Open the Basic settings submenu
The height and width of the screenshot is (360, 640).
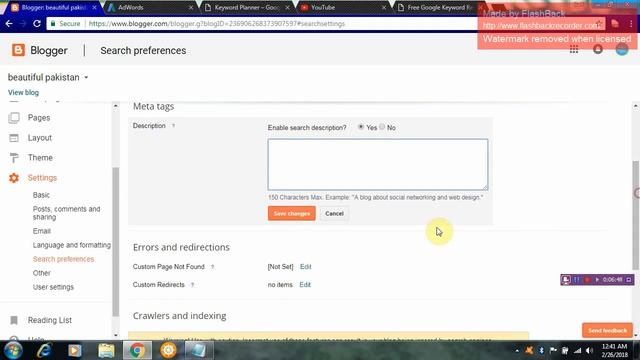click(x=41, y=195)
